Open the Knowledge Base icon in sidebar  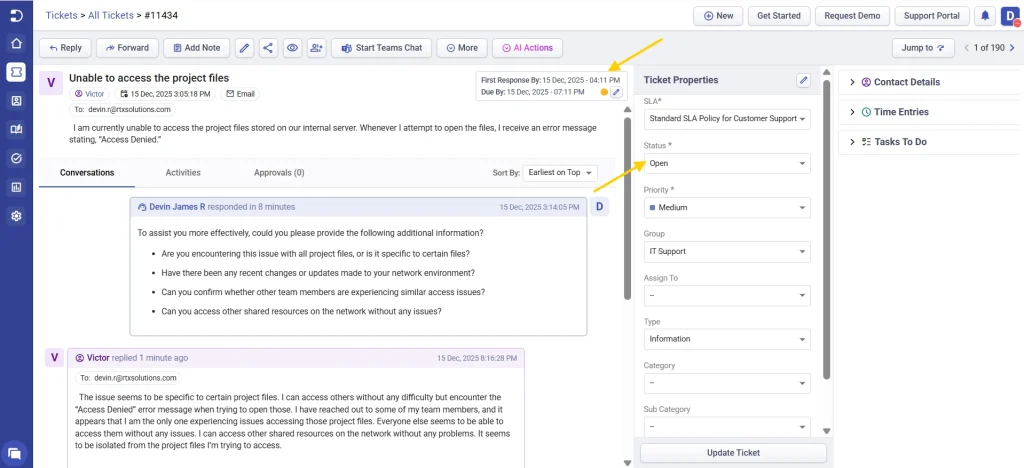16,129
